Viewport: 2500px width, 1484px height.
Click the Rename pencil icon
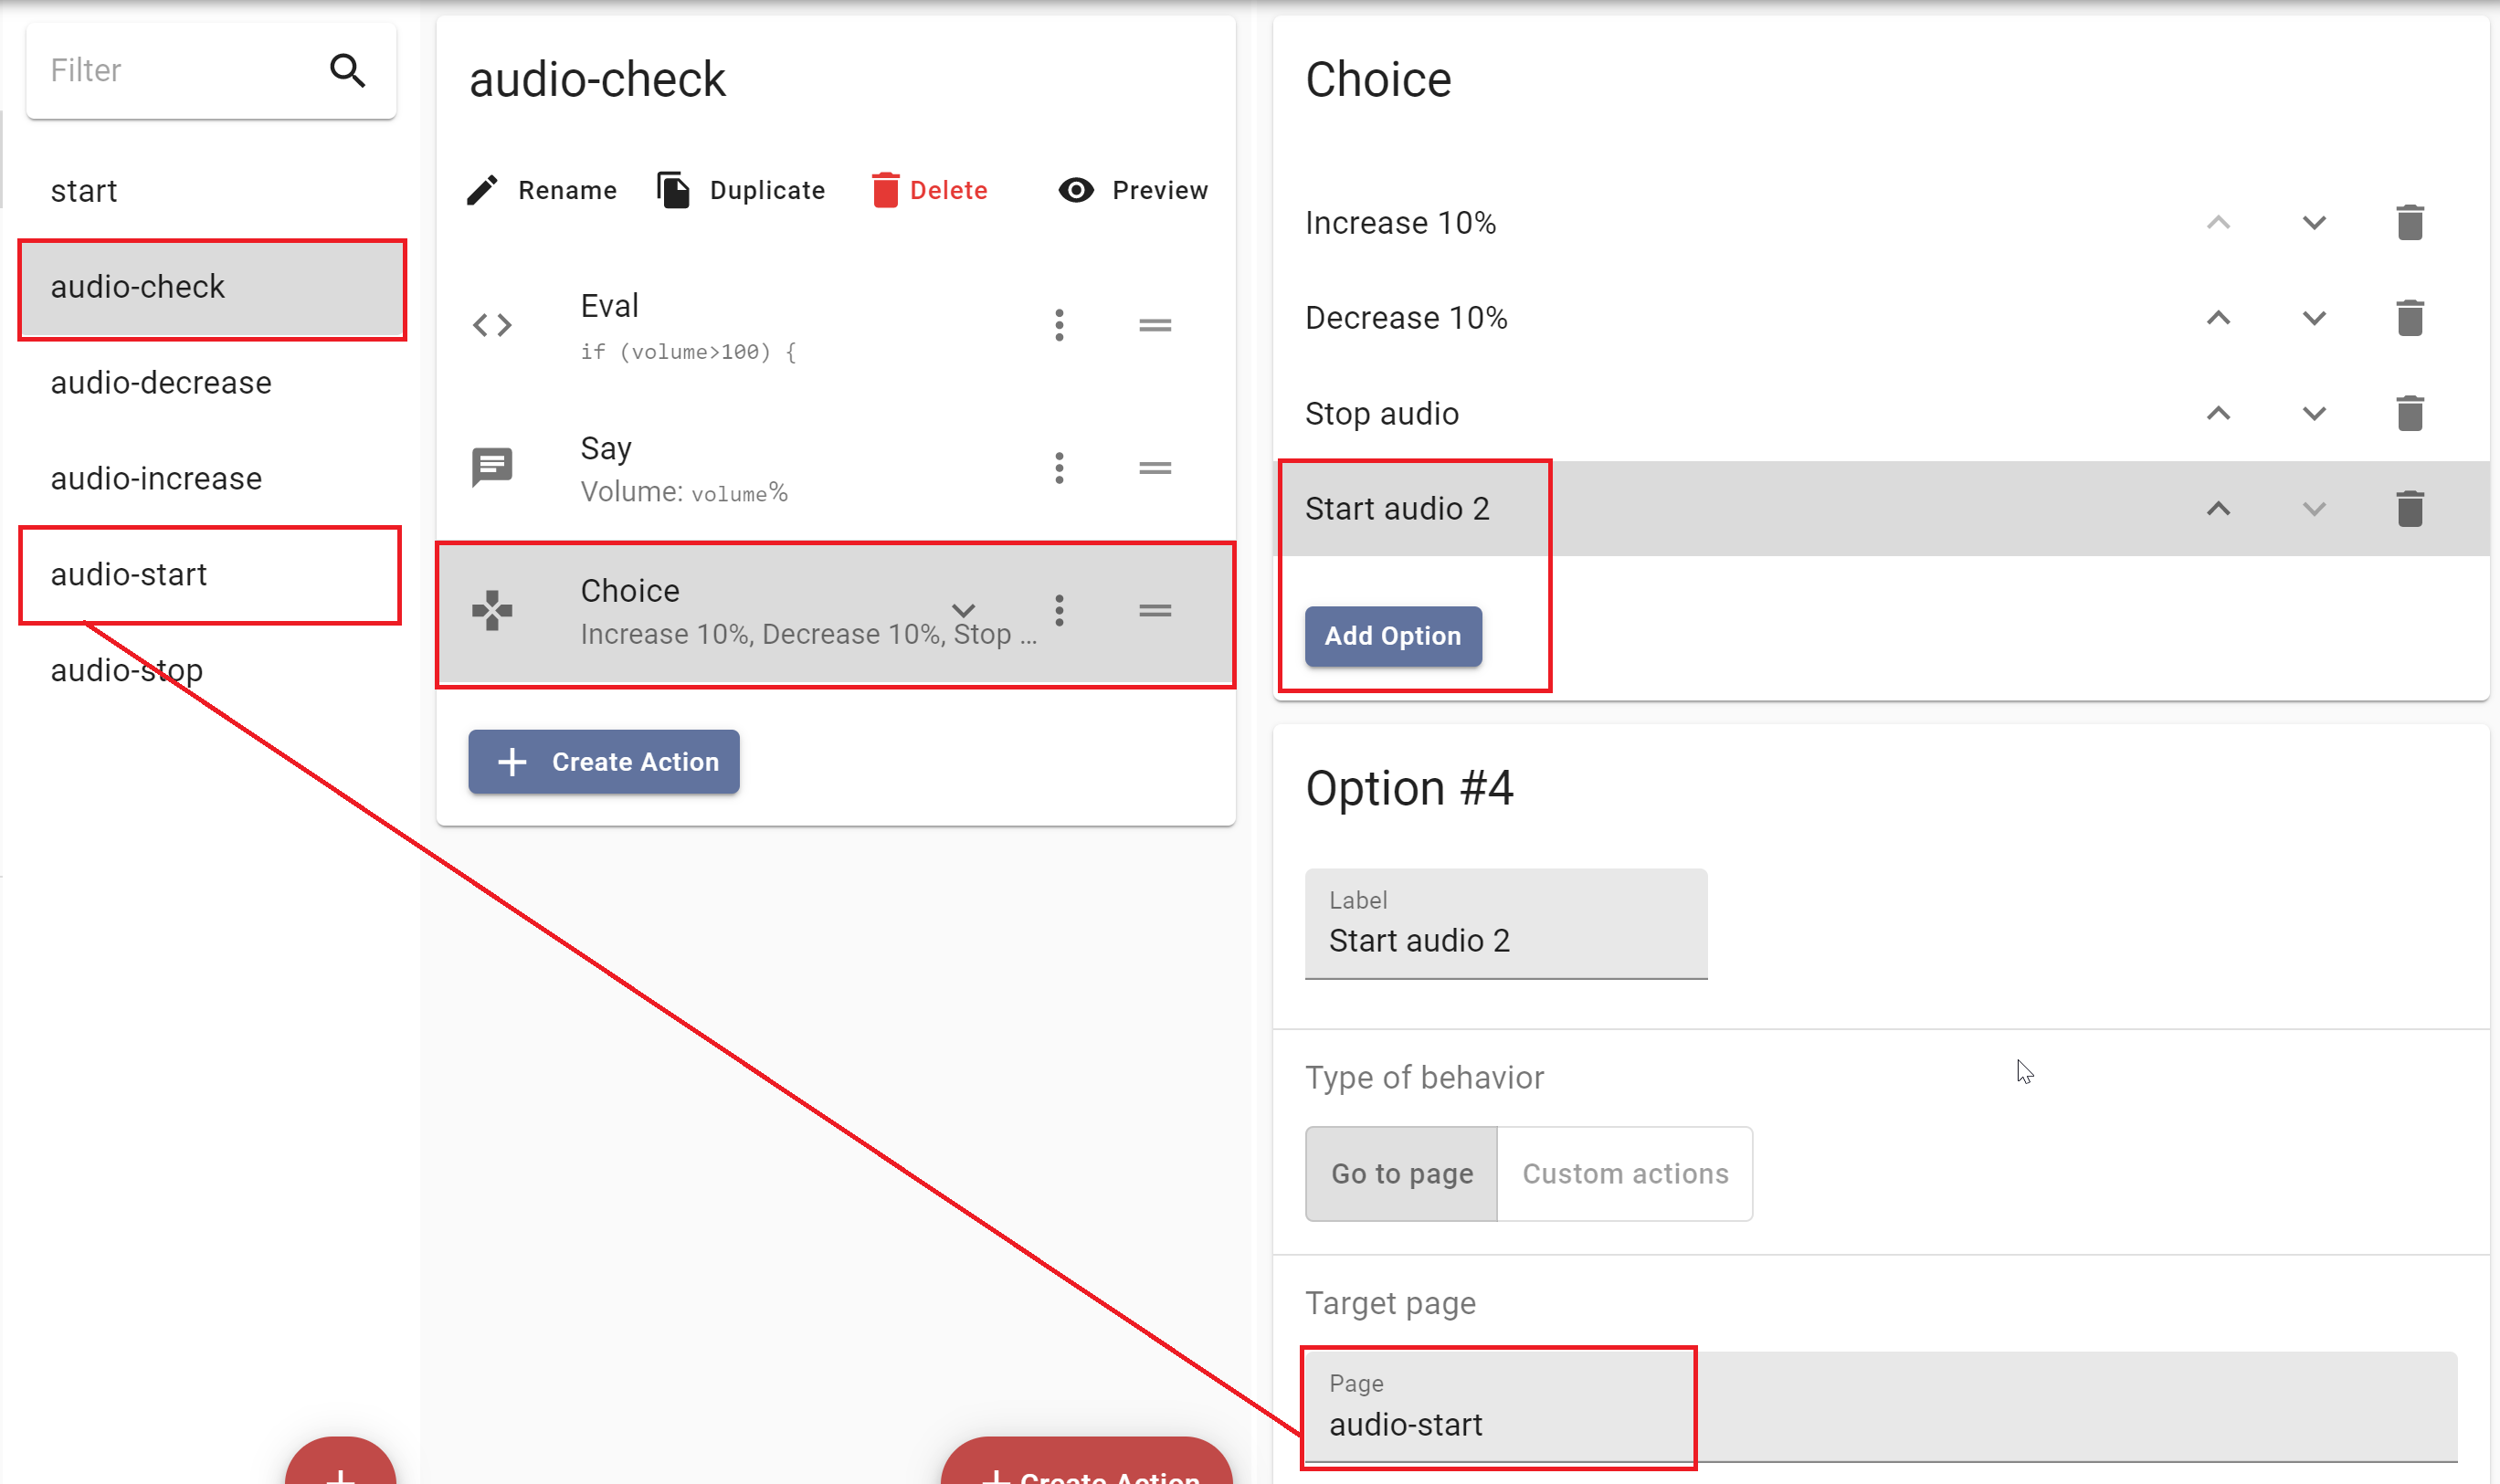click(x=482, y=190)
